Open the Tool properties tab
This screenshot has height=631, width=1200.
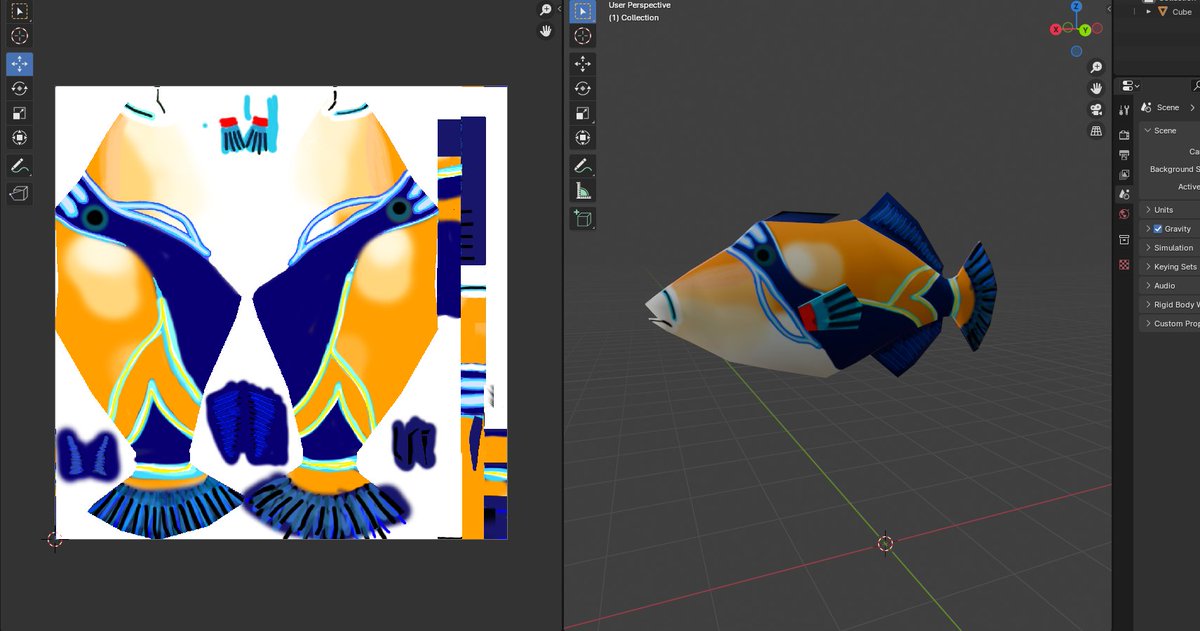pos(1124,110)
